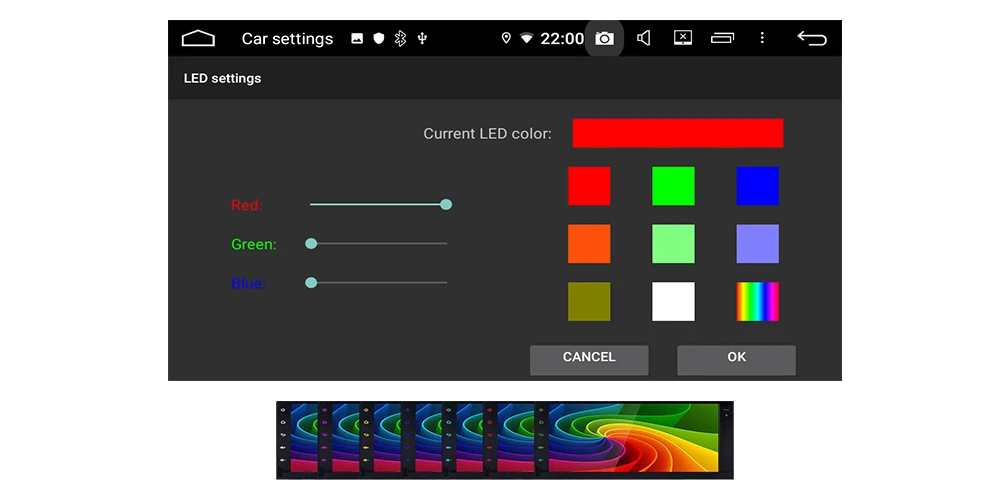Open the three-dot overflow menu

pyautogui.click(x=762, y=38)
